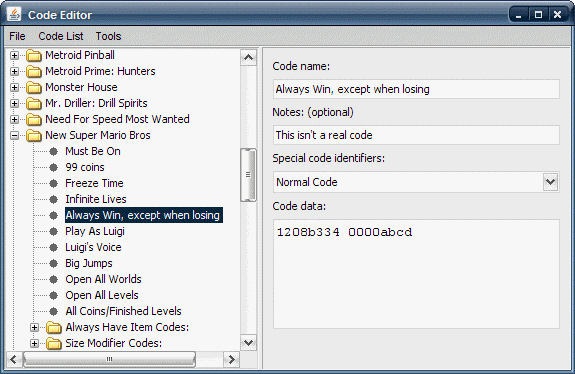This screenshot has height=374, width=575.
Task: Open the File menu
Action: tap(17, 36)
